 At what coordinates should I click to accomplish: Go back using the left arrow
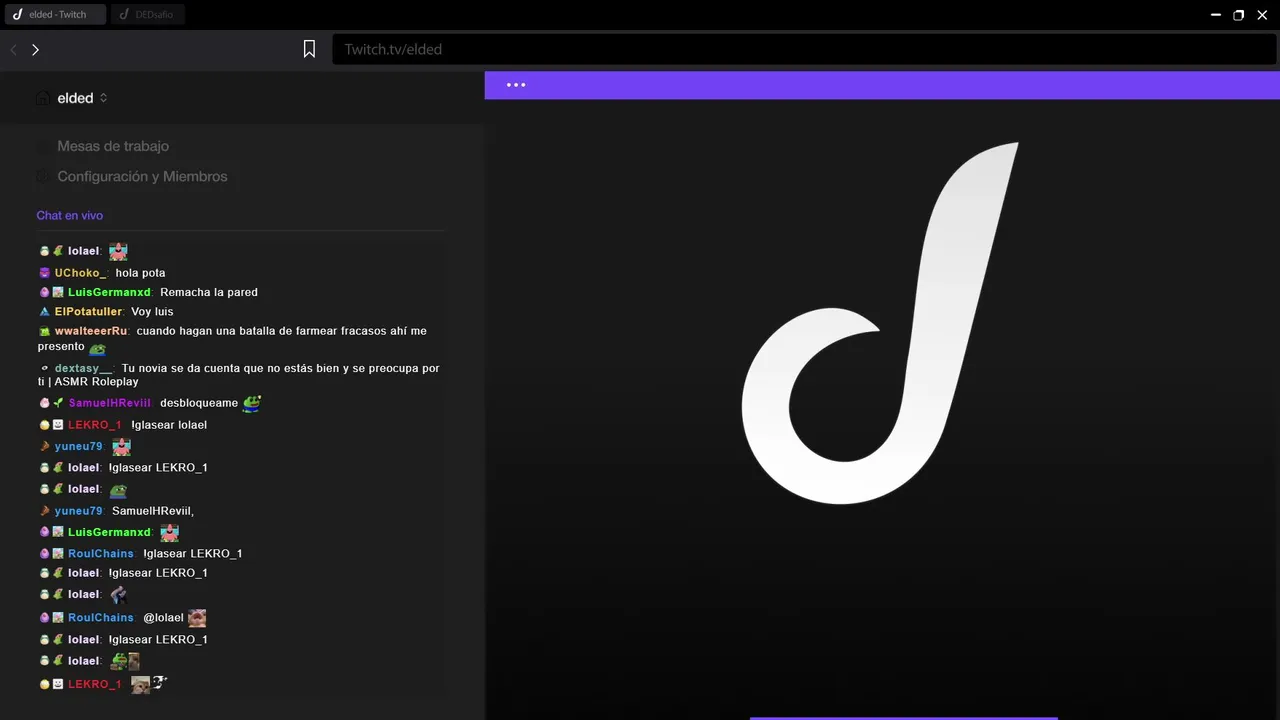coord(14,49)
